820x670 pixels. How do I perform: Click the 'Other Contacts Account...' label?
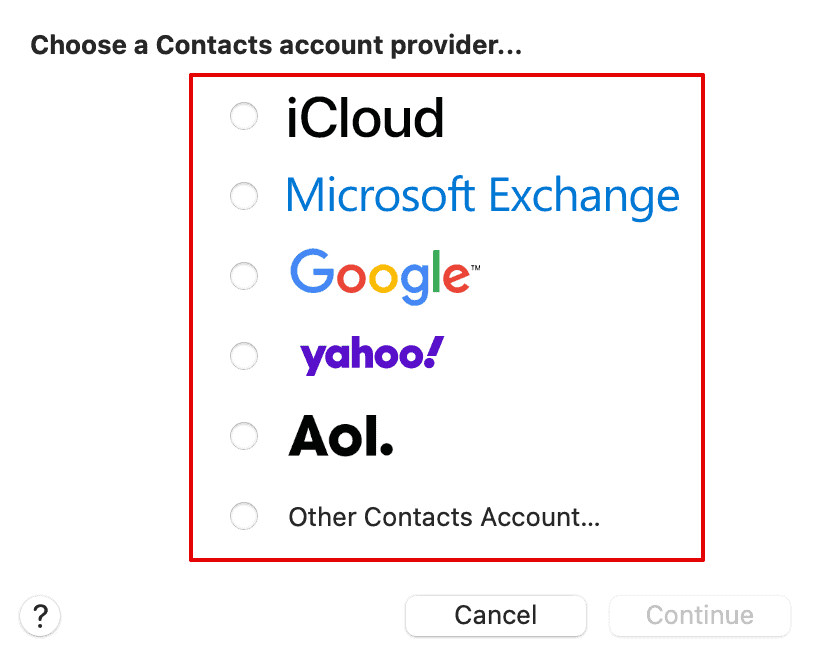click(444, 517)
